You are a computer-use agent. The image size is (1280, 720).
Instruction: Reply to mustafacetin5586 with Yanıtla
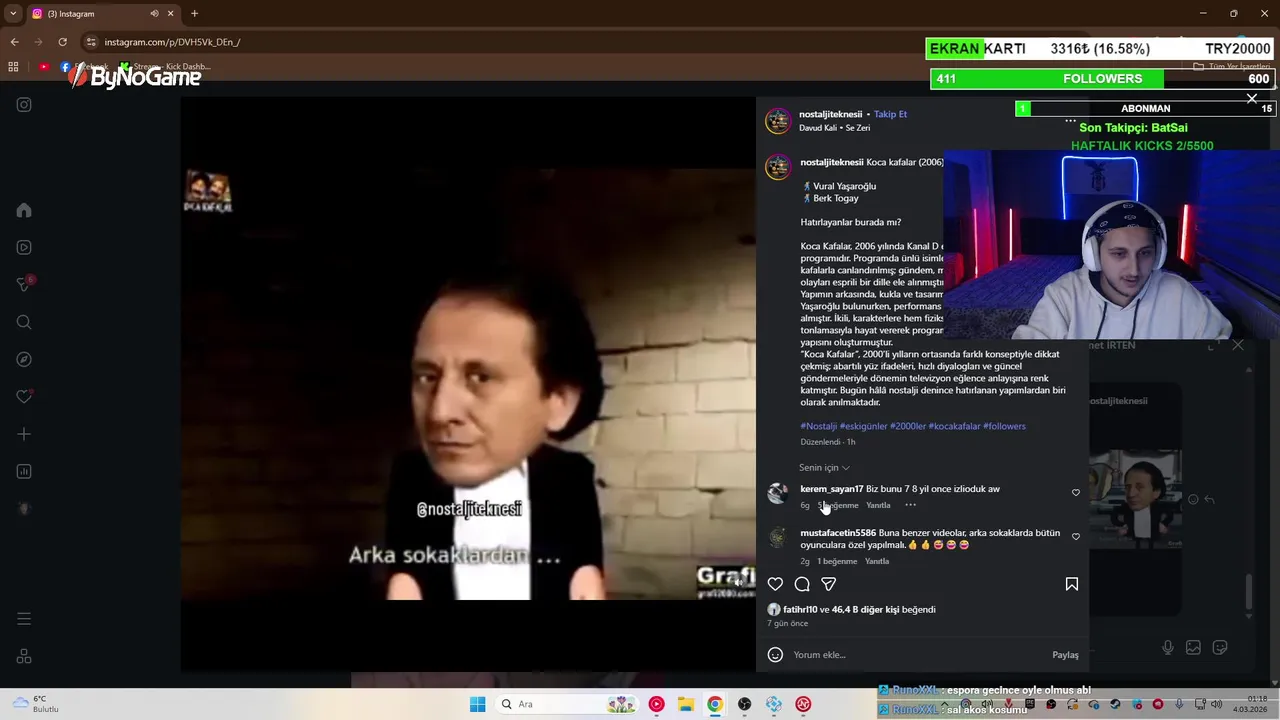point(877,561)
